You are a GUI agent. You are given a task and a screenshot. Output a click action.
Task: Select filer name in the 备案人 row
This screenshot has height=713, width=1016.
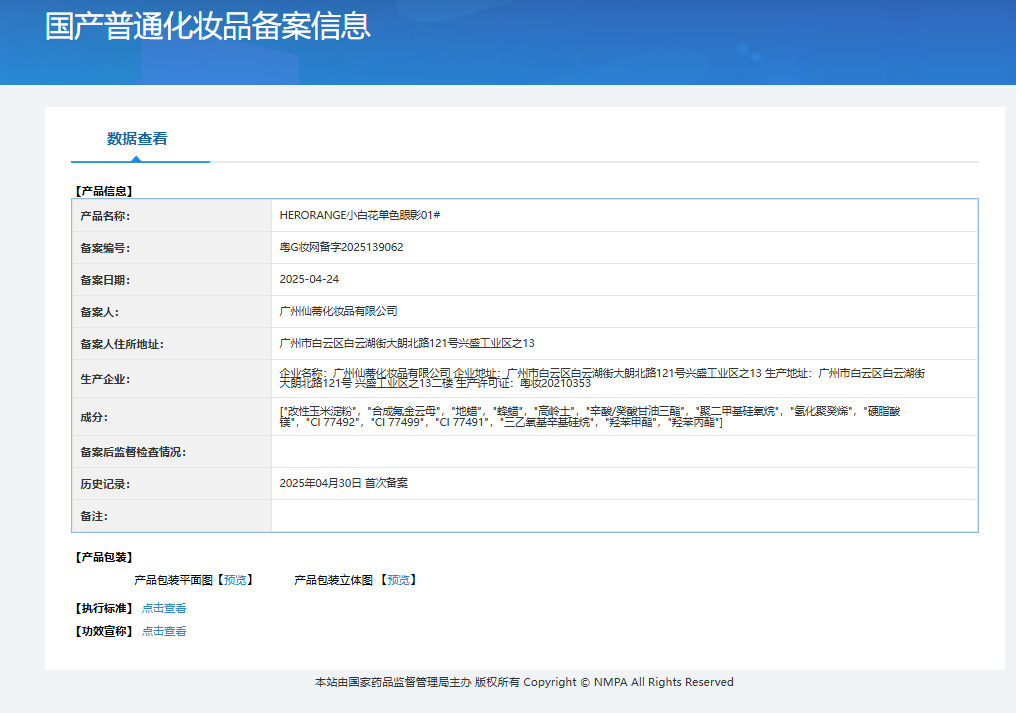pyautogui.click(x=338, y=311)
